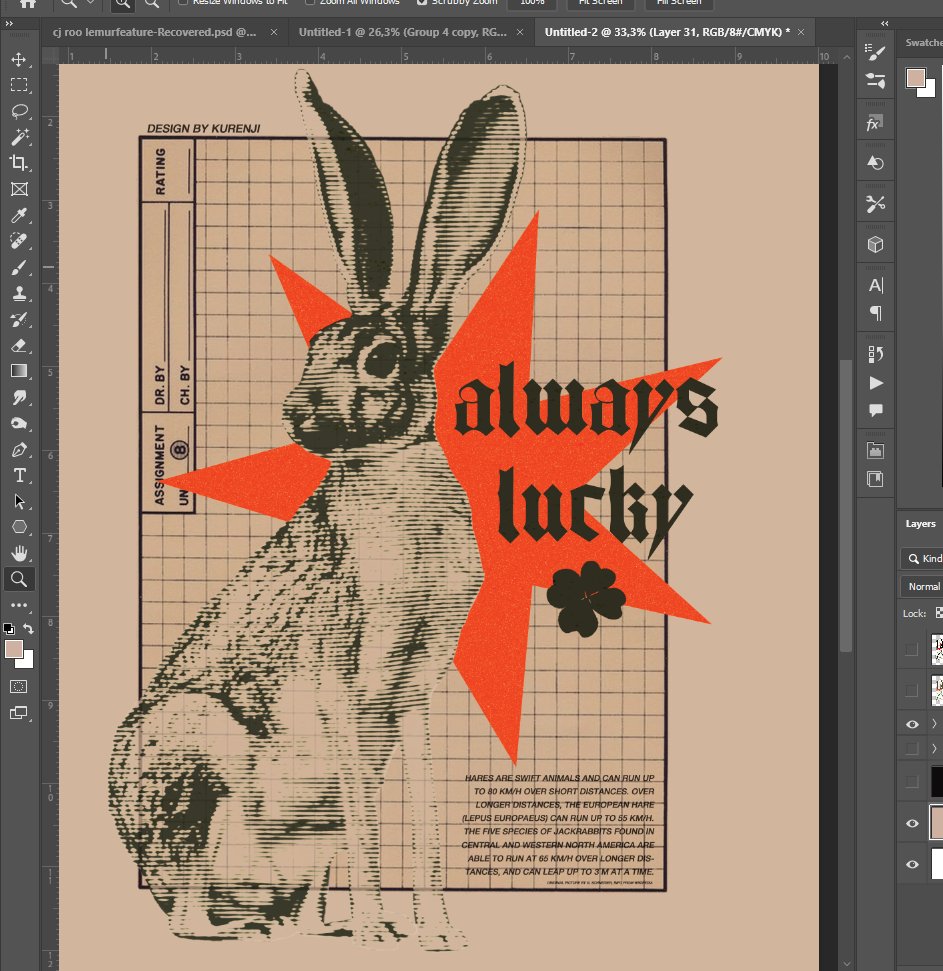This screenshot has width=943, height=971.
Task: Select the Frame tool
Action: [19, 189]
